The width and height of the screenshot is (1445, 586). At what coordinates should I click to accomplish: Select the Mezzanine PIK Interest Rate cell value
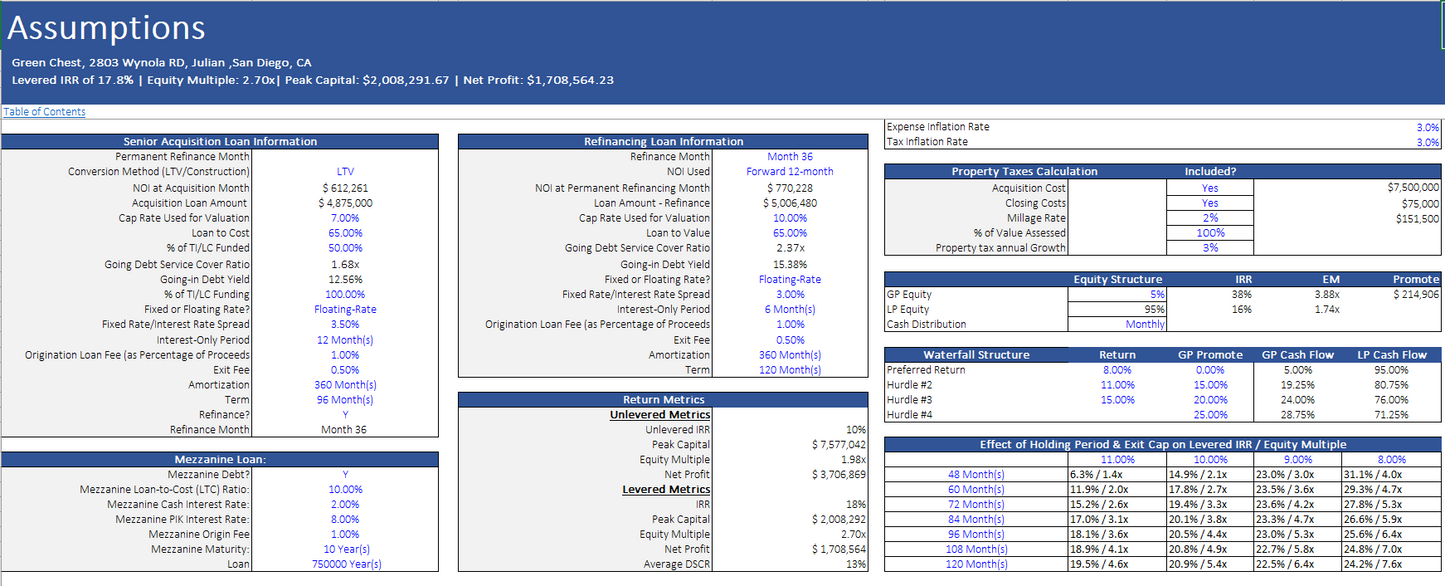(x=345, y=519)
